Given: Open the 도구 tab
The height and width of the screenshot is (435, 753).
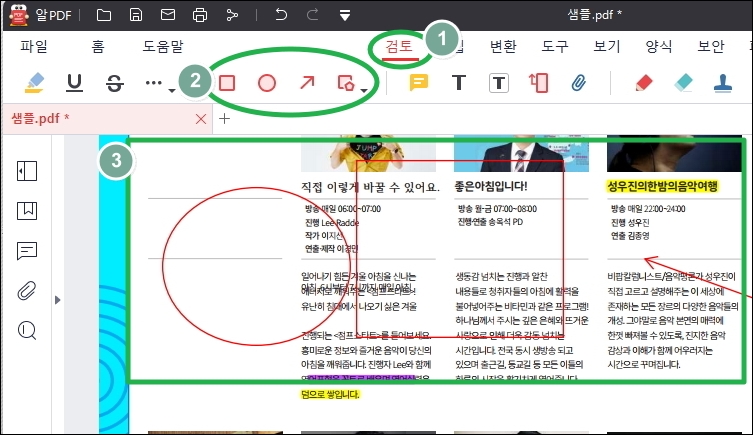Looking at the screenshot, I should tap(555, 46).
